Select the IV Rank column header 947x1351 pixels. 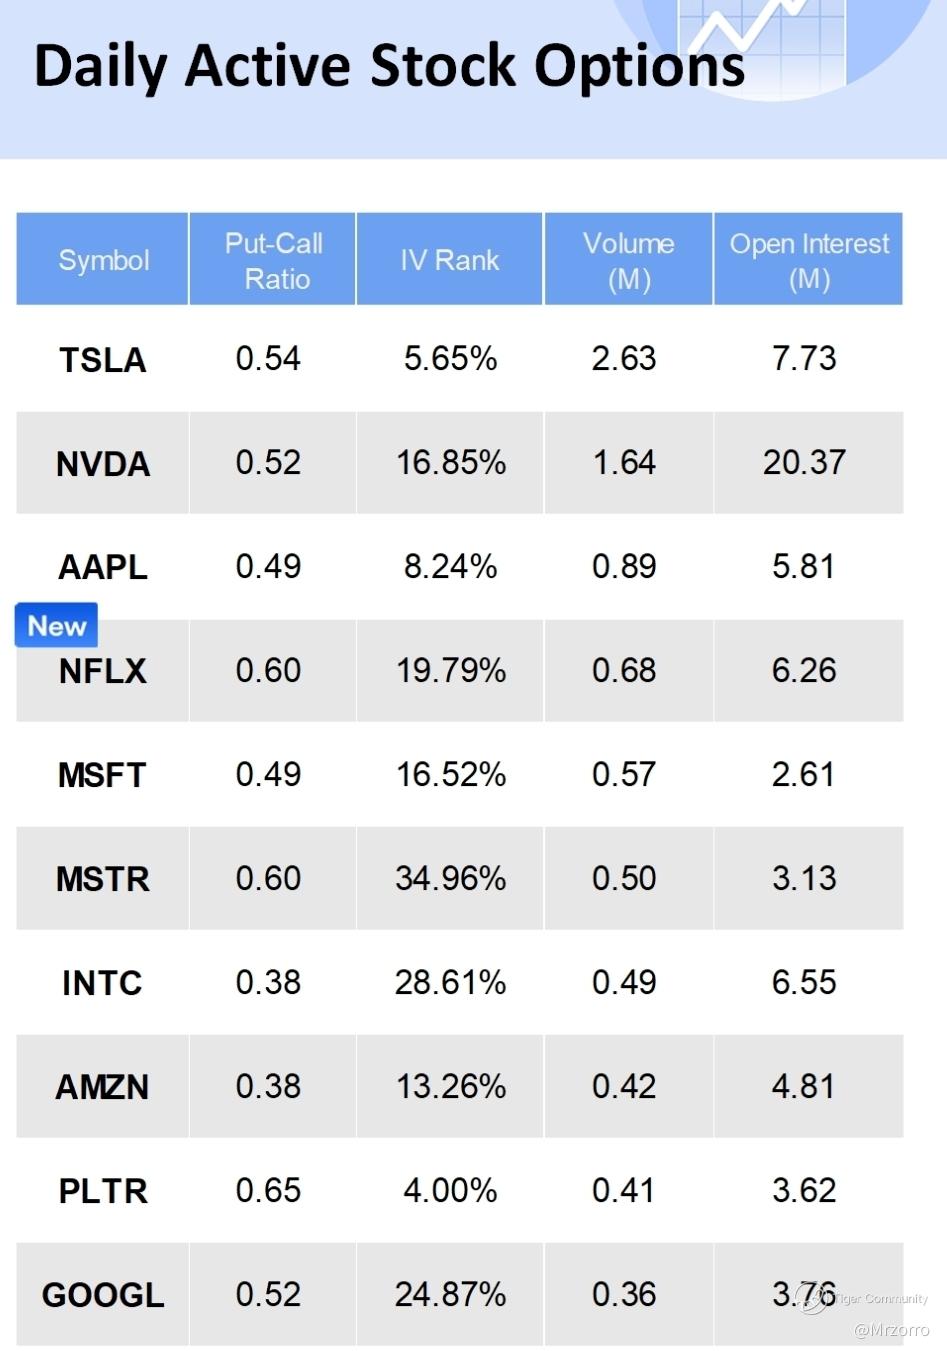[449, 260]
